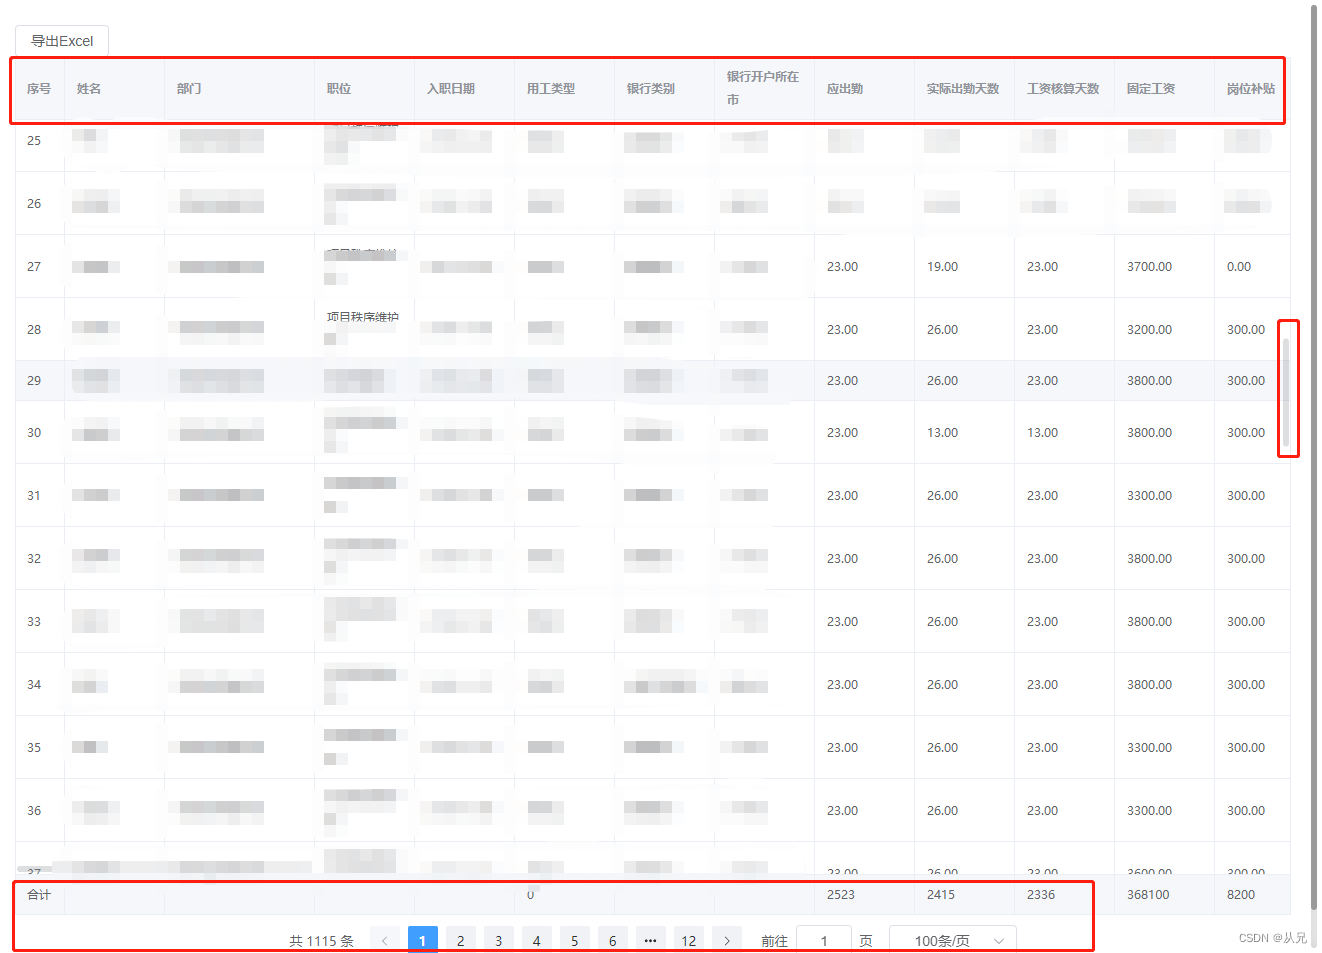Select page 3 in pagination

tap(499, 940)
